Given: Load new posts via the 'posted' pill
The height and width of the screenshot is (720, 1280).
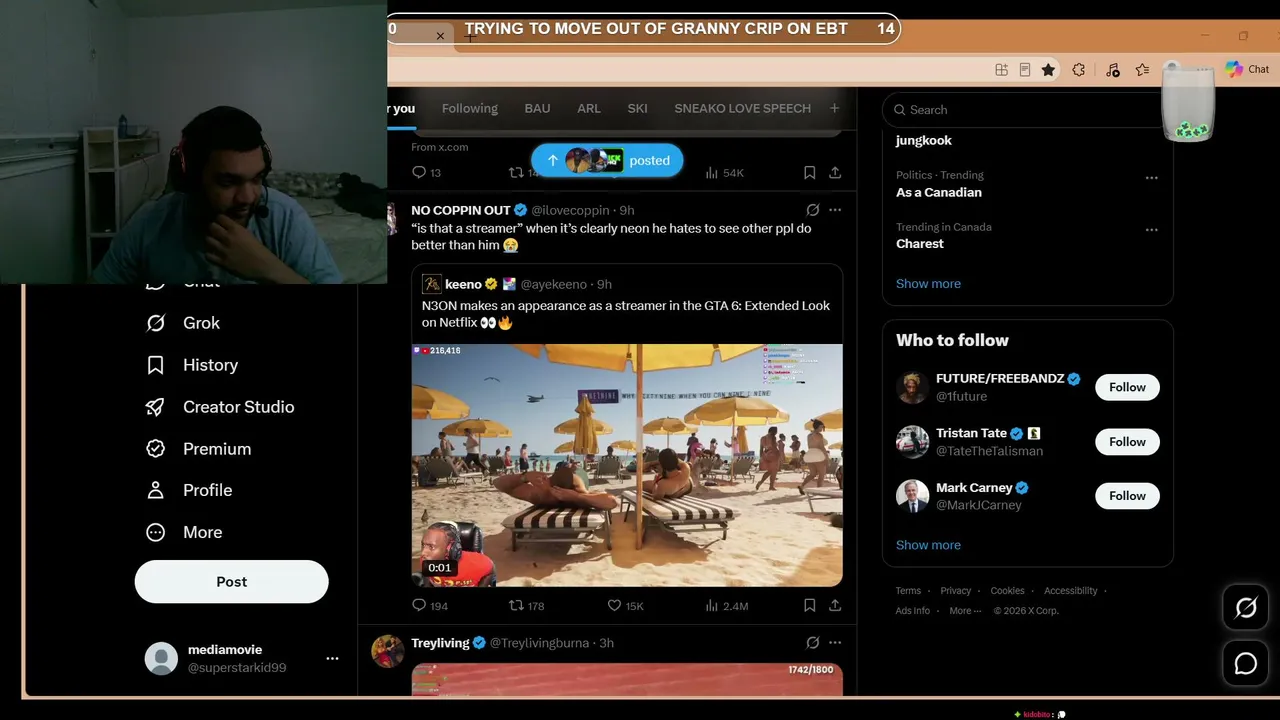Looking at the screenshot, I should click(607, 160).
